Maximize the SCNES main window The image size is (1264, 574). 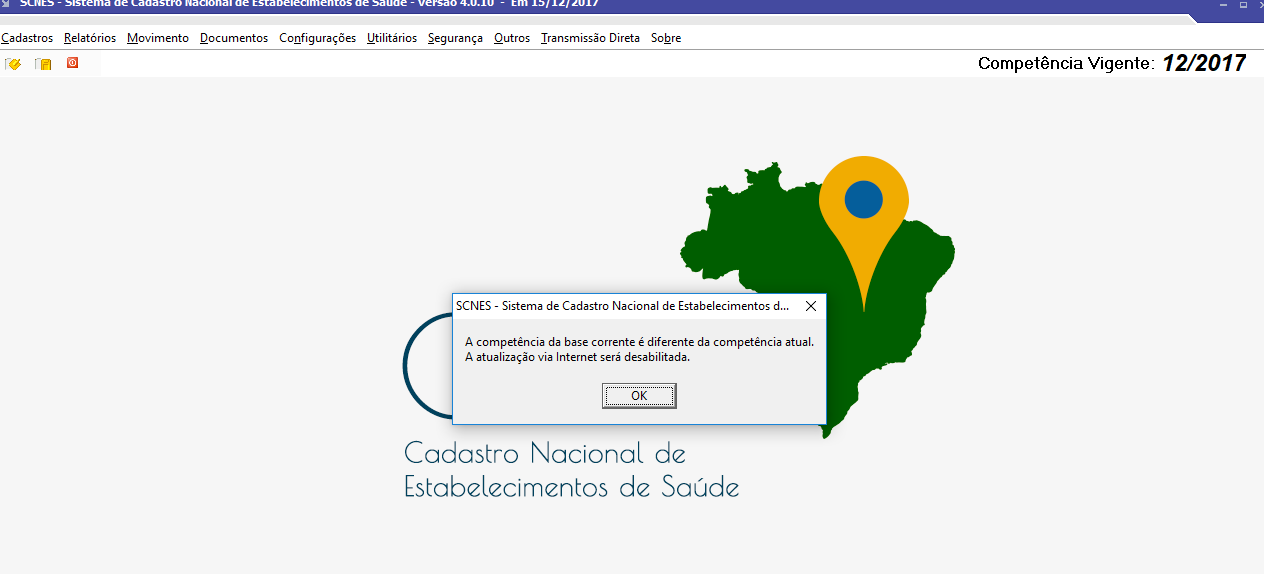(1243, 4)
